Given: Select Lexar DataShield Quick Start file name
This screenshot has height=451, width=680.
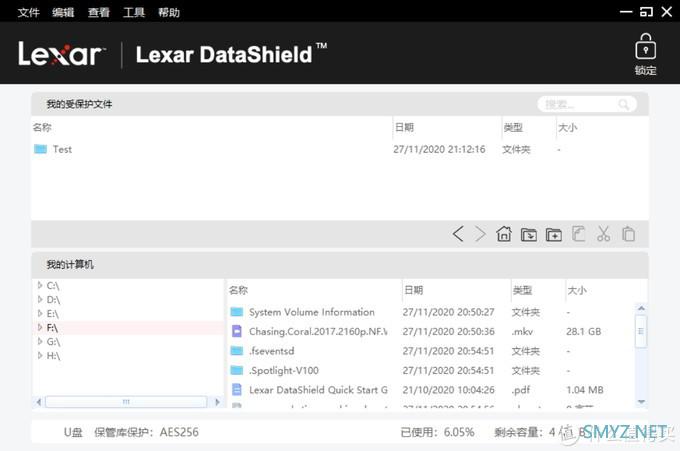Looking at the screenshot, I should coord(318,389).
